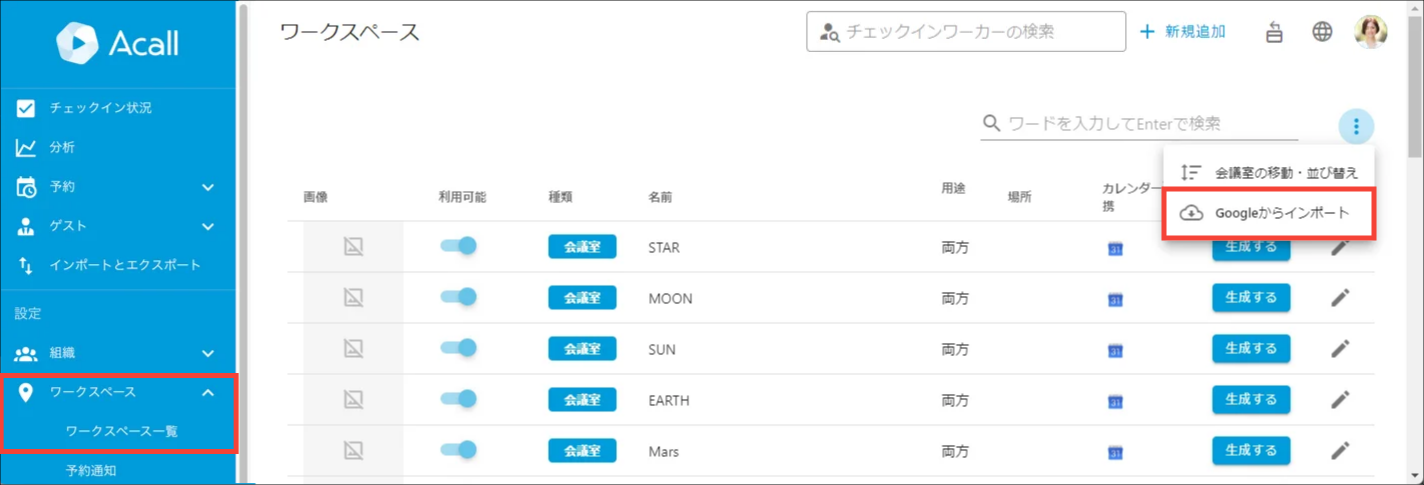Screen dimensions: 1424x485
Task: Open the three-dot more options menu
Action: [1356, 126]
